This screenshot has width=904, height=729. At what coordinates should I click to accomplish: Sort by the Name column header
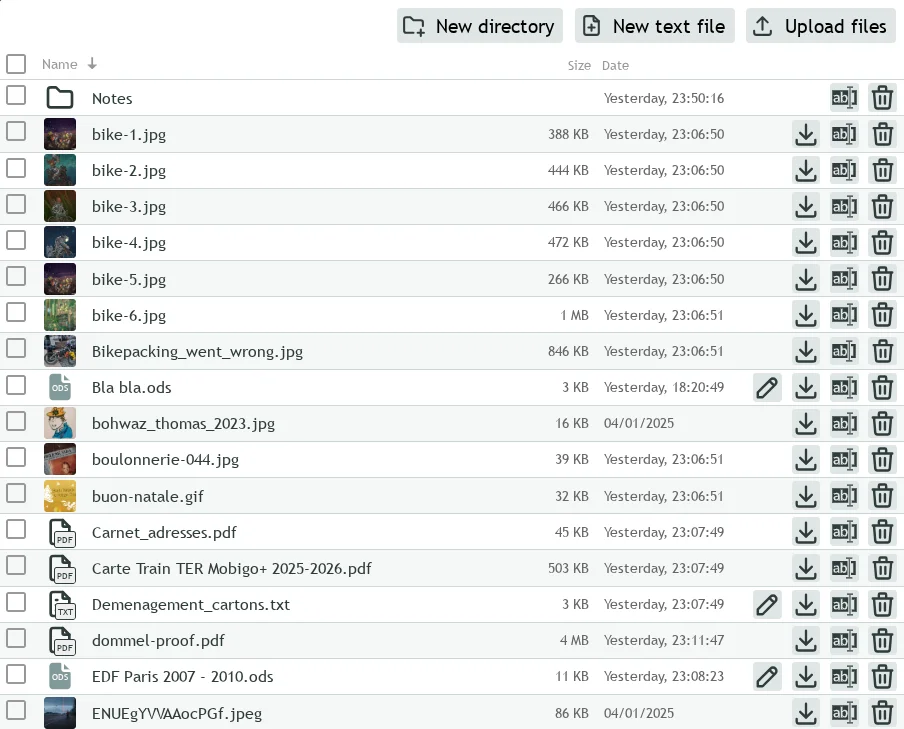(x=60, y=65)
